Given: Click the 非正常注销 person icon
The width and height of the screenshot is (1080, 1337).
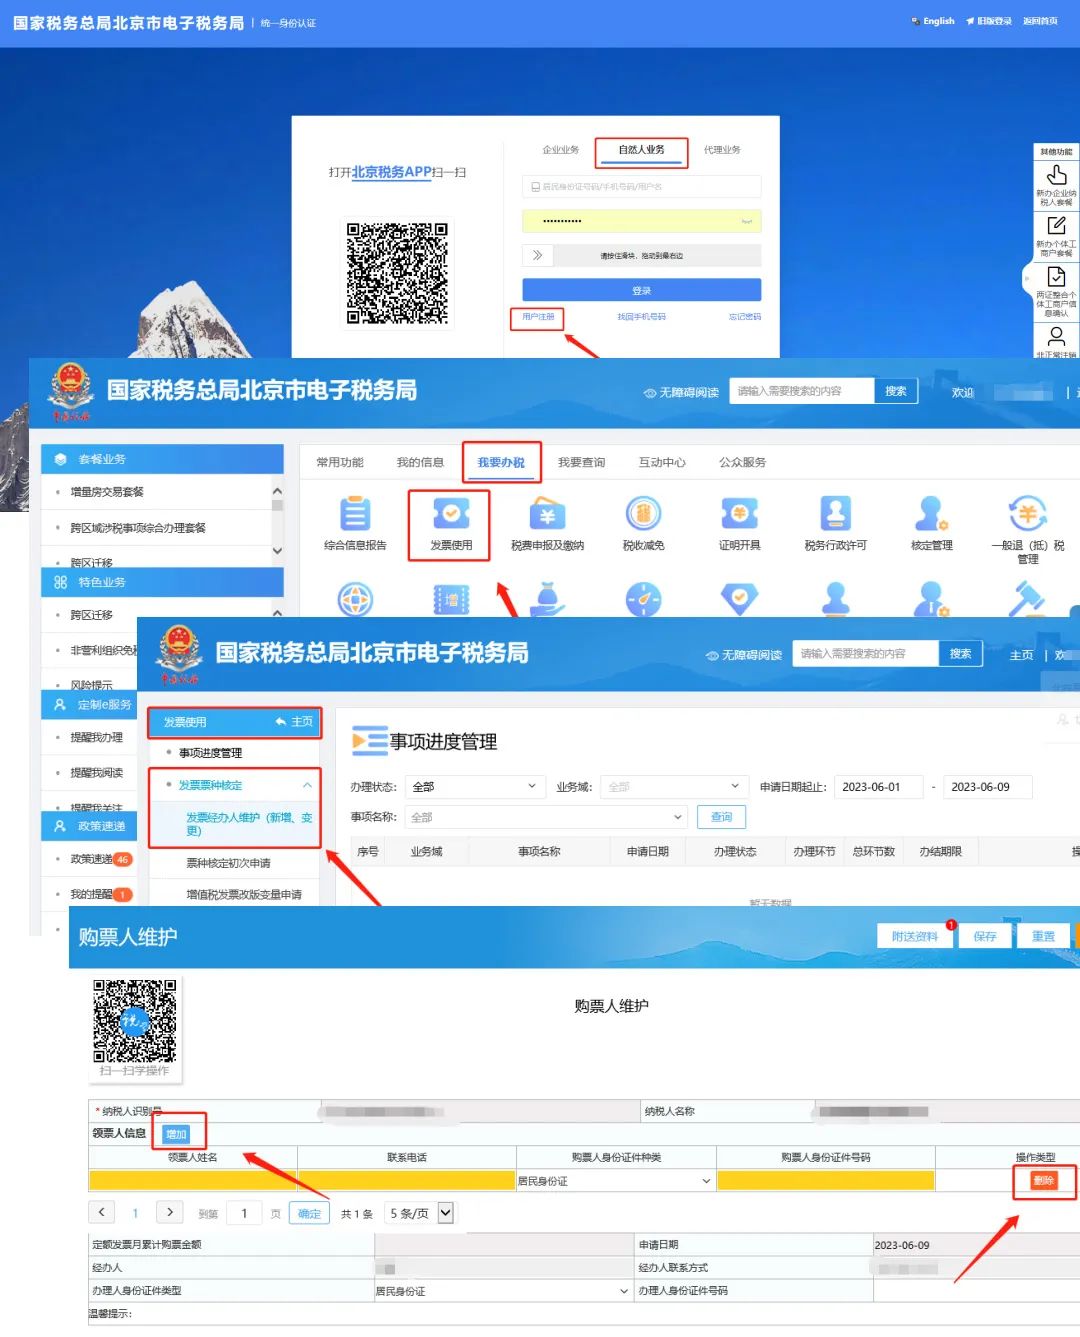Looking at the screenshot, I should [1056, 337].
